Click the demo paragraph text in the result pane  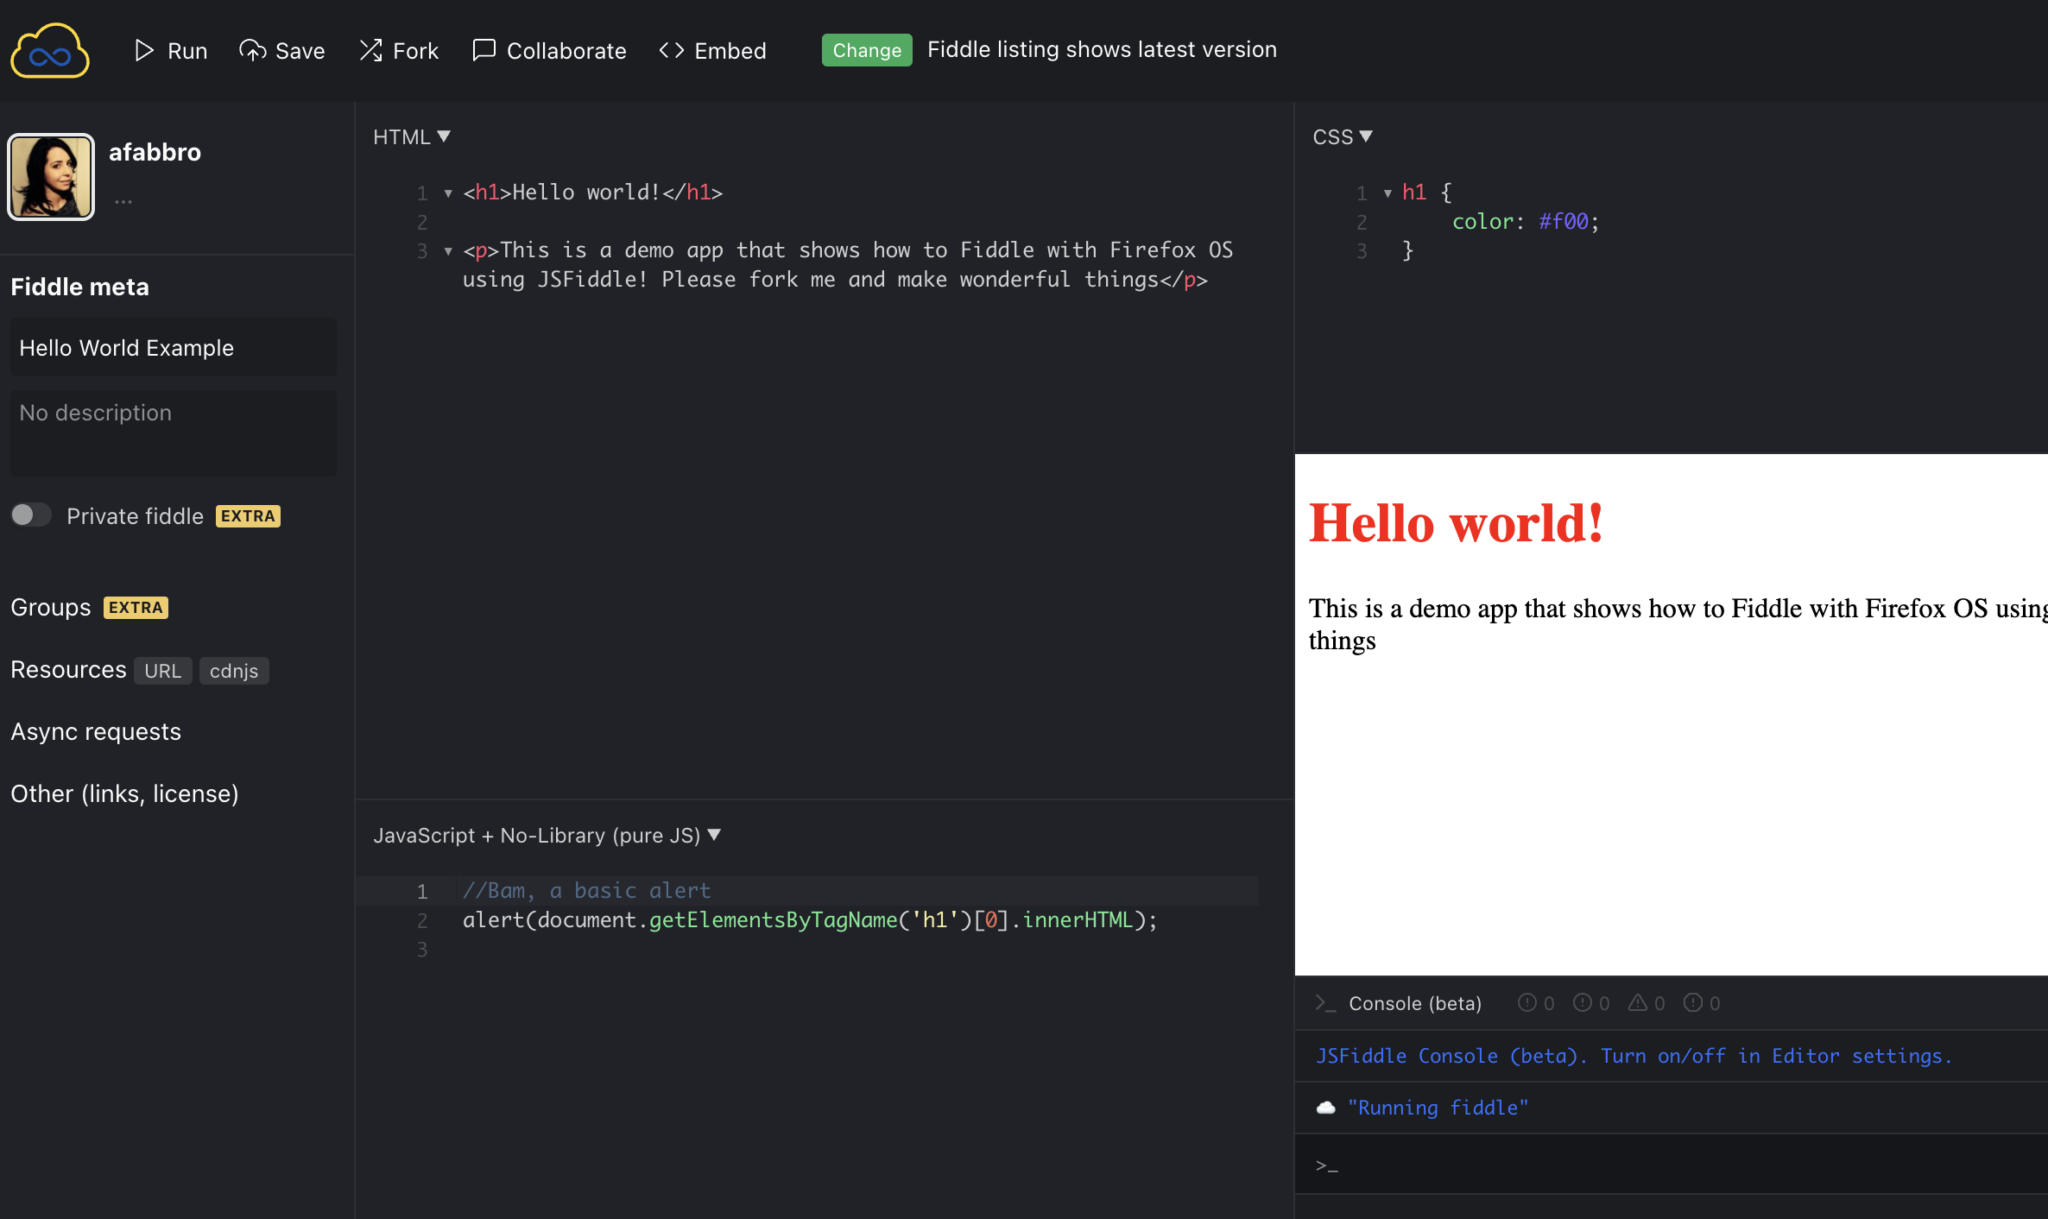(x=1678, y=624)
